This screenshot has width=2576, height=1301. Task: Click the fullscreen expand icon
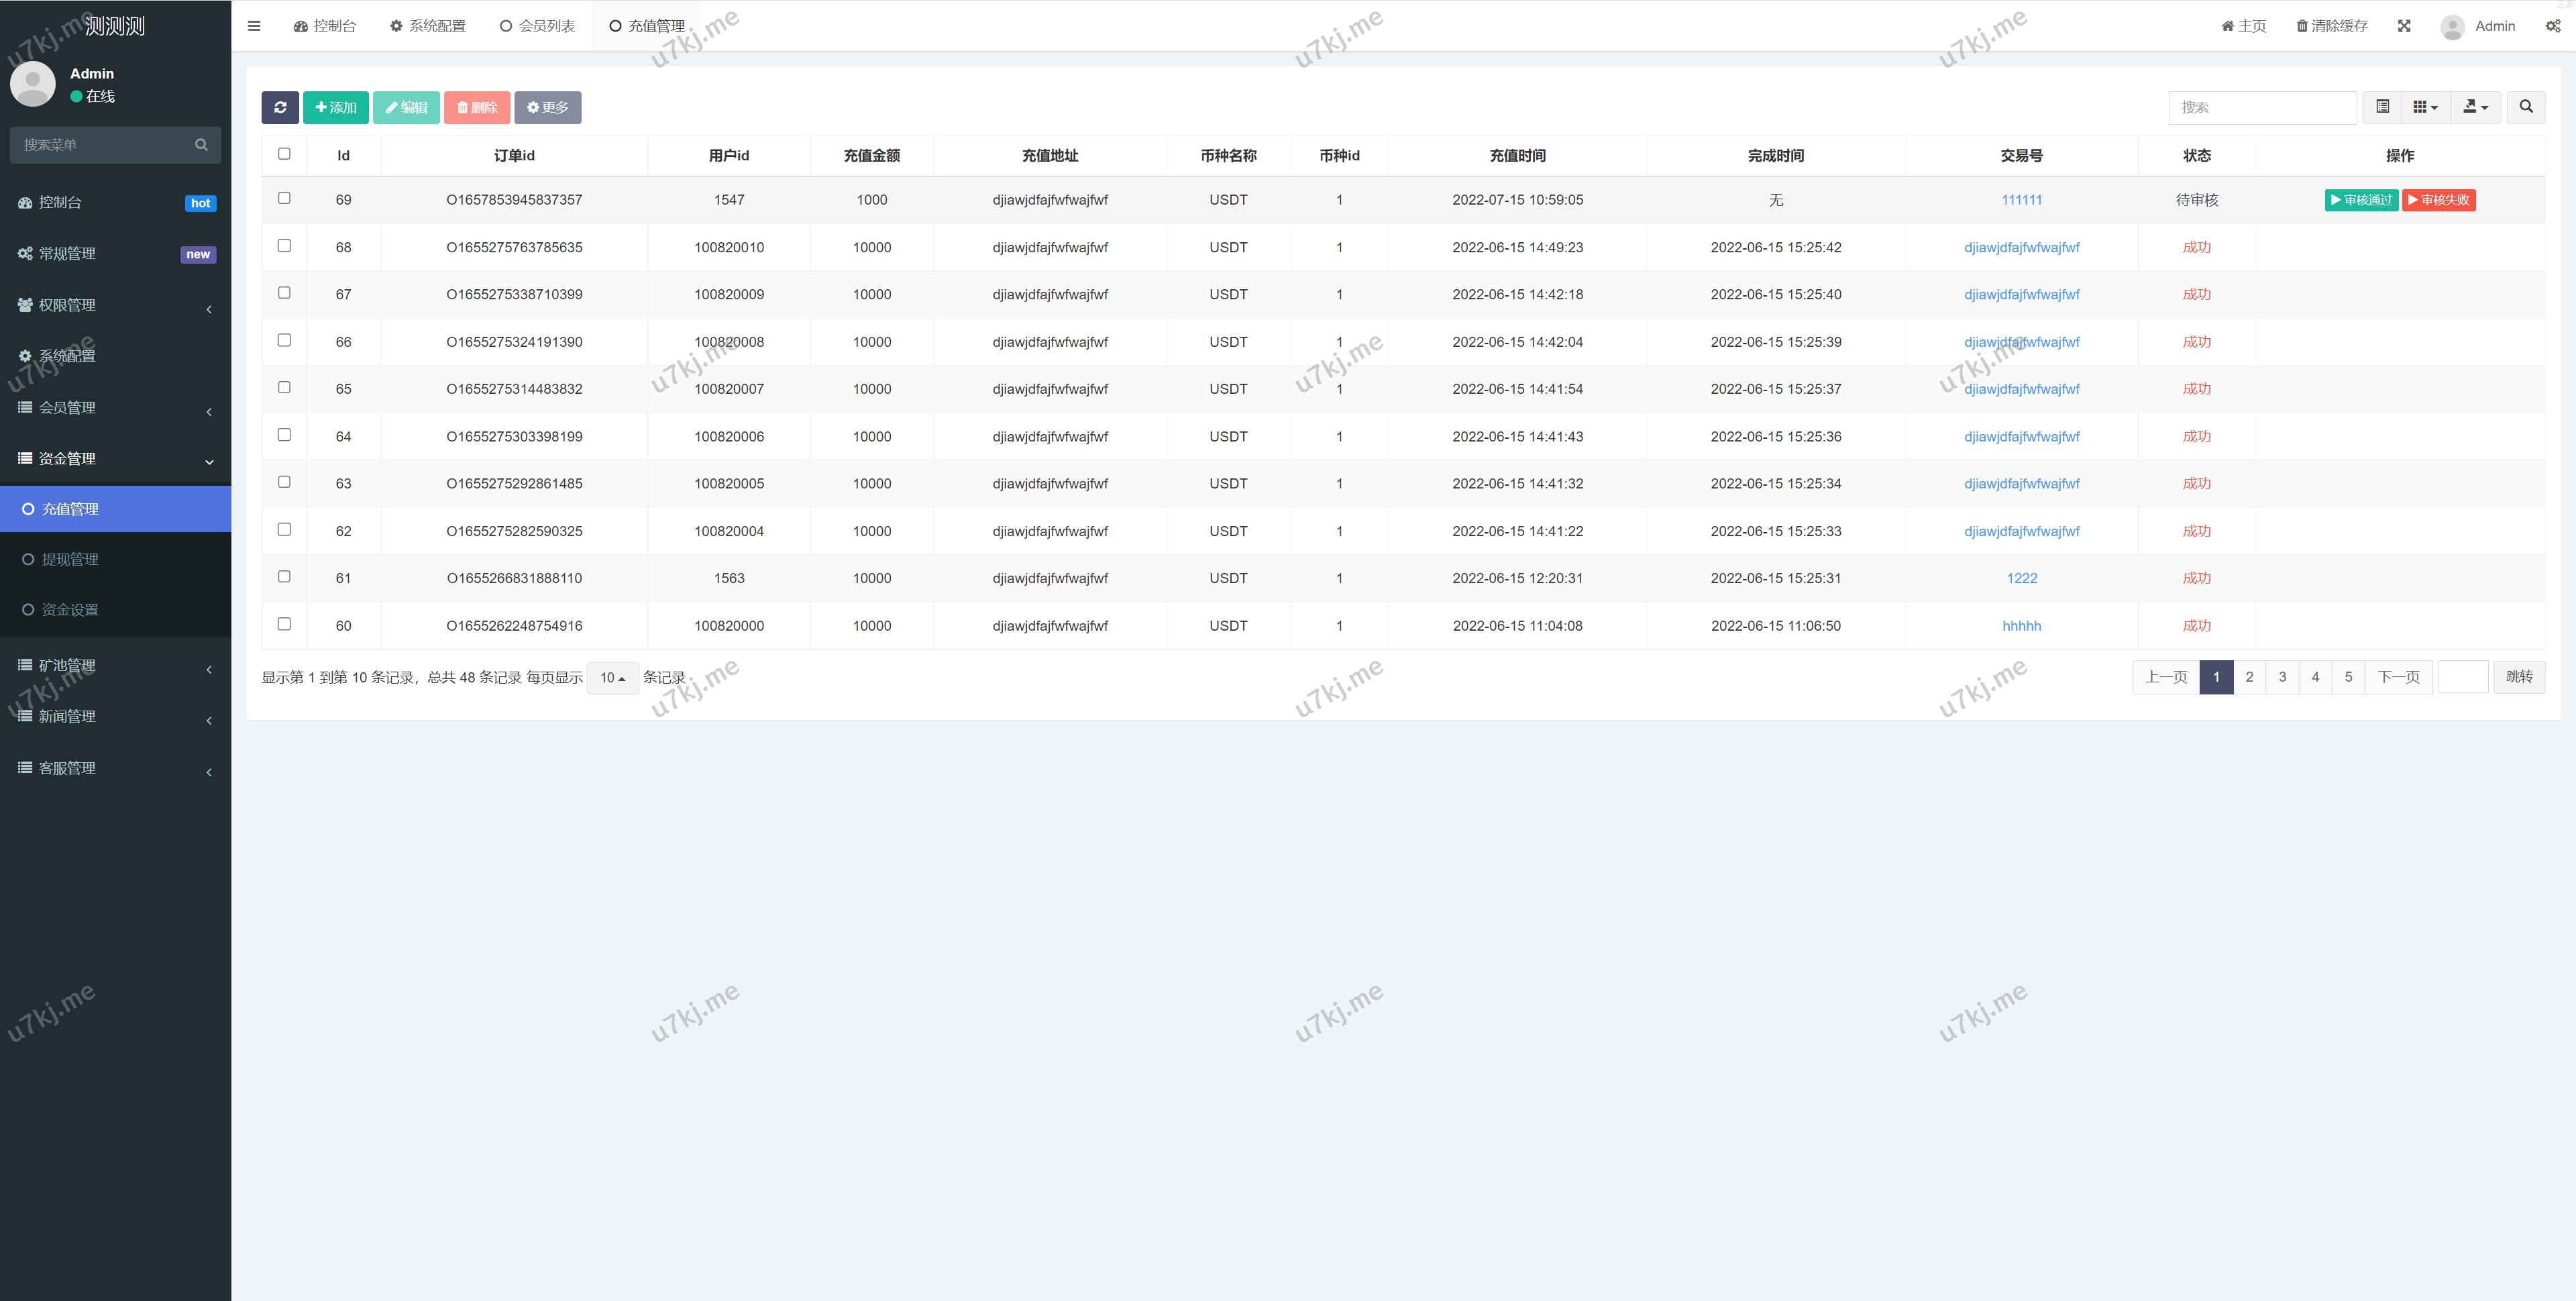coord(2404,26)
